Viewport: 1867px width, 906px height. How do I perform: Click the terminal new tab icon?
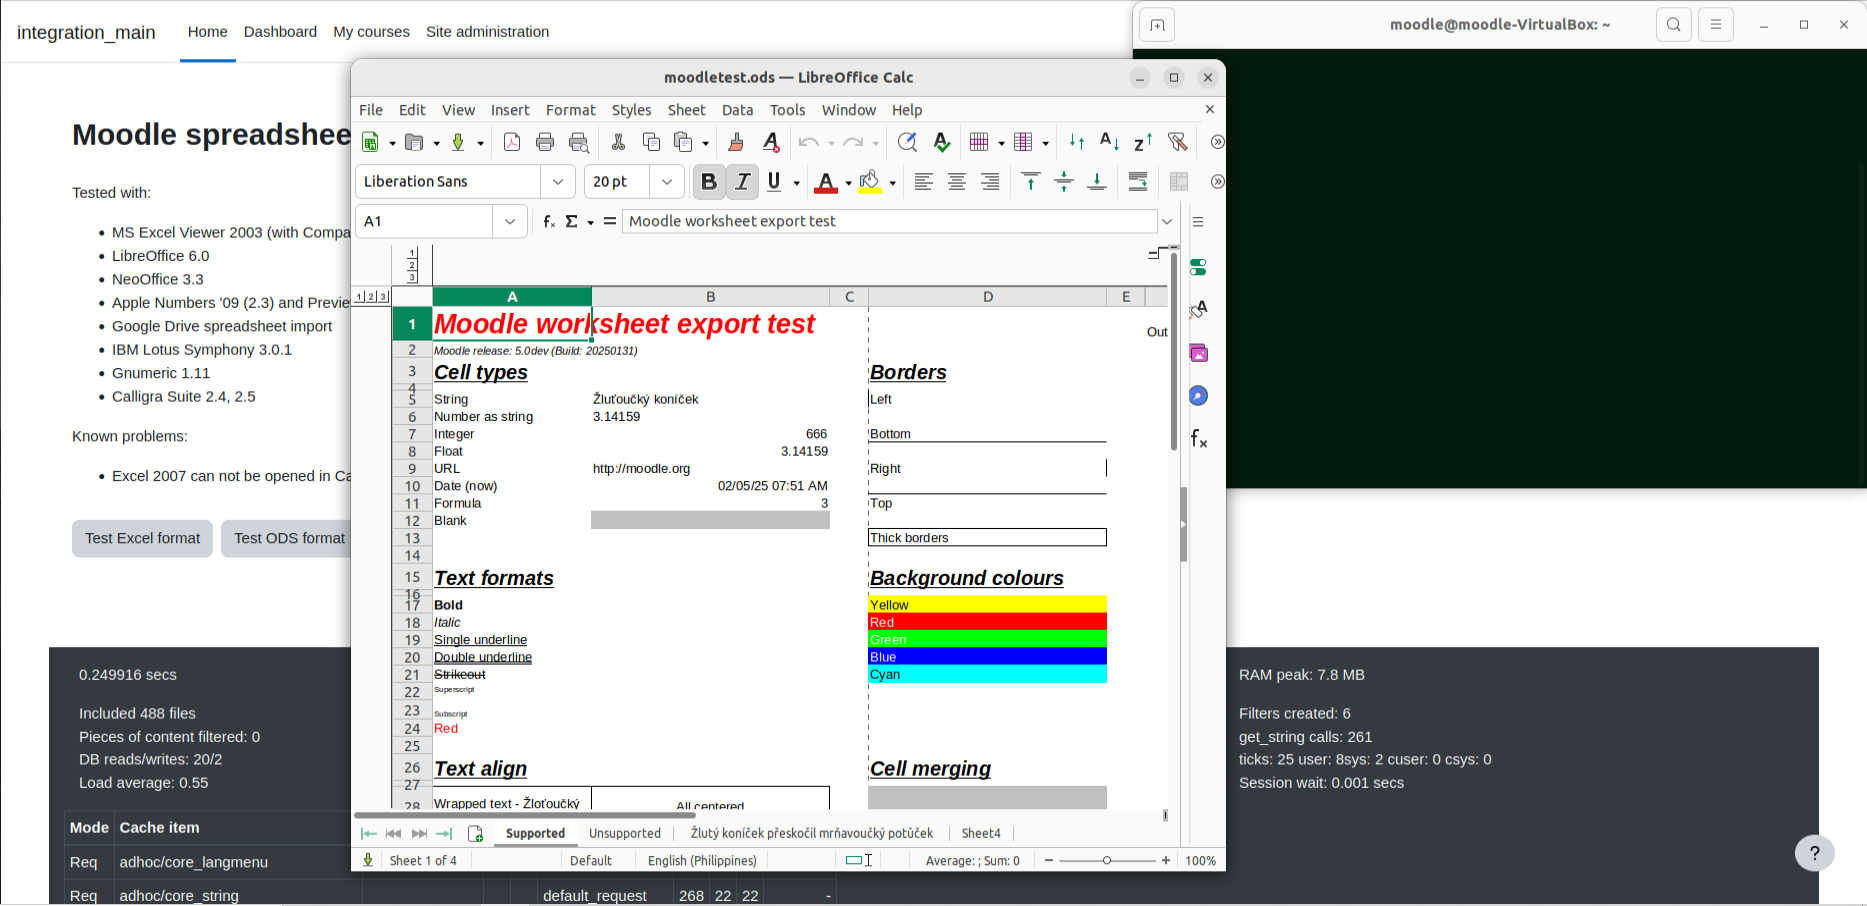click(x=1157, y=25)
